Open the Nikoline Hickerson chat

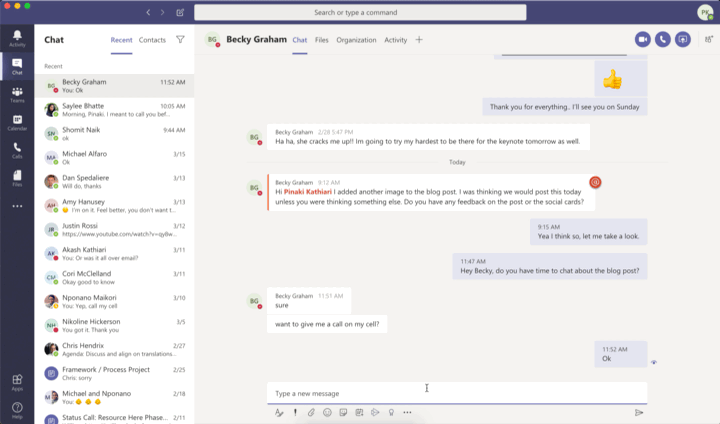tap(114, 325)
